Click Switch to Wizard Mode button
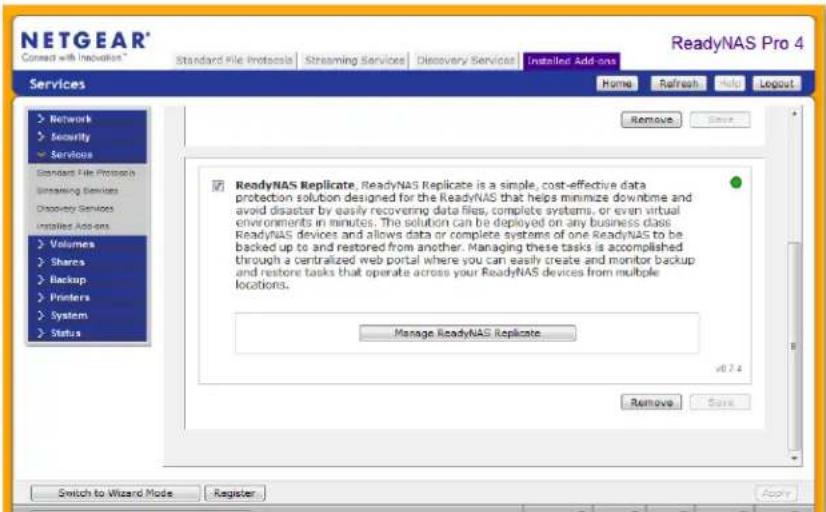The height and width of the screenshot is (512, 826). [115, 493]
